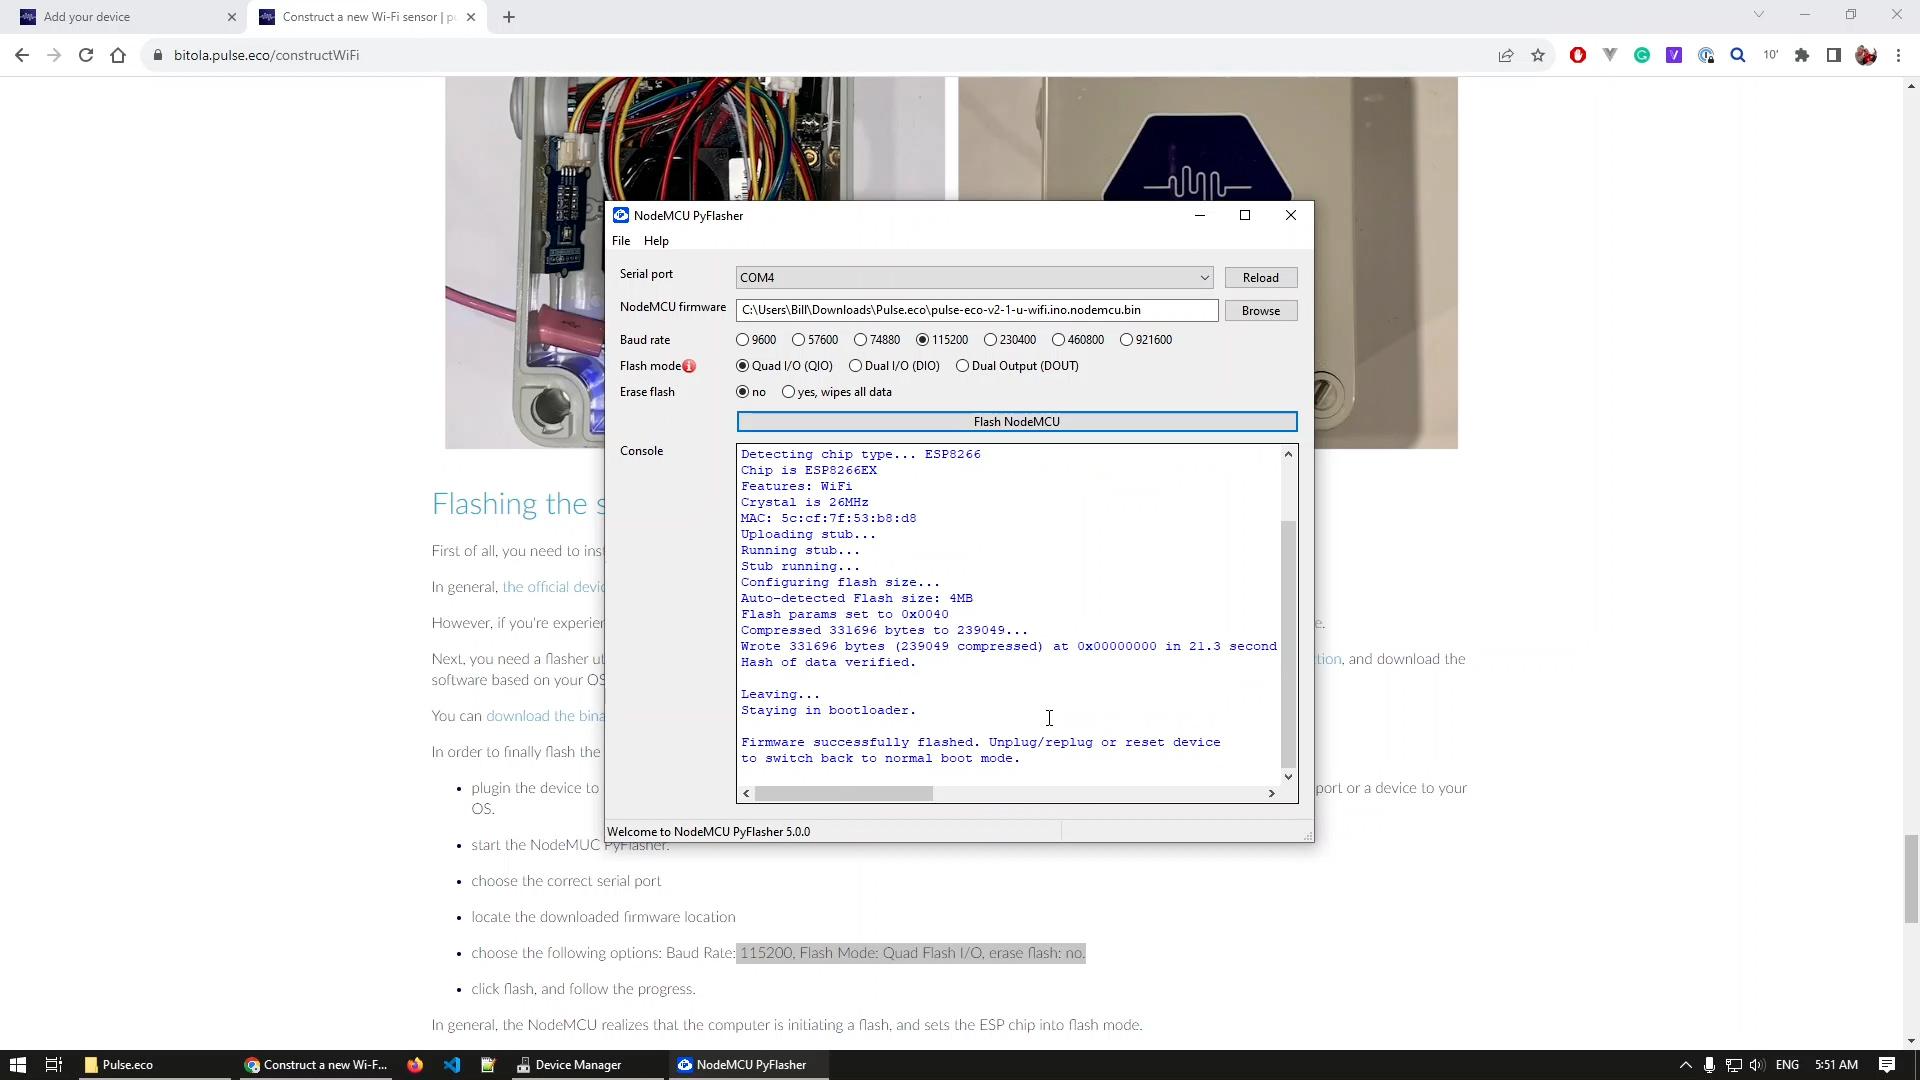Click the console horizontal scrollbar thumb
The width and height of the screenshot is (1920, 1080).
coord(843,794)
